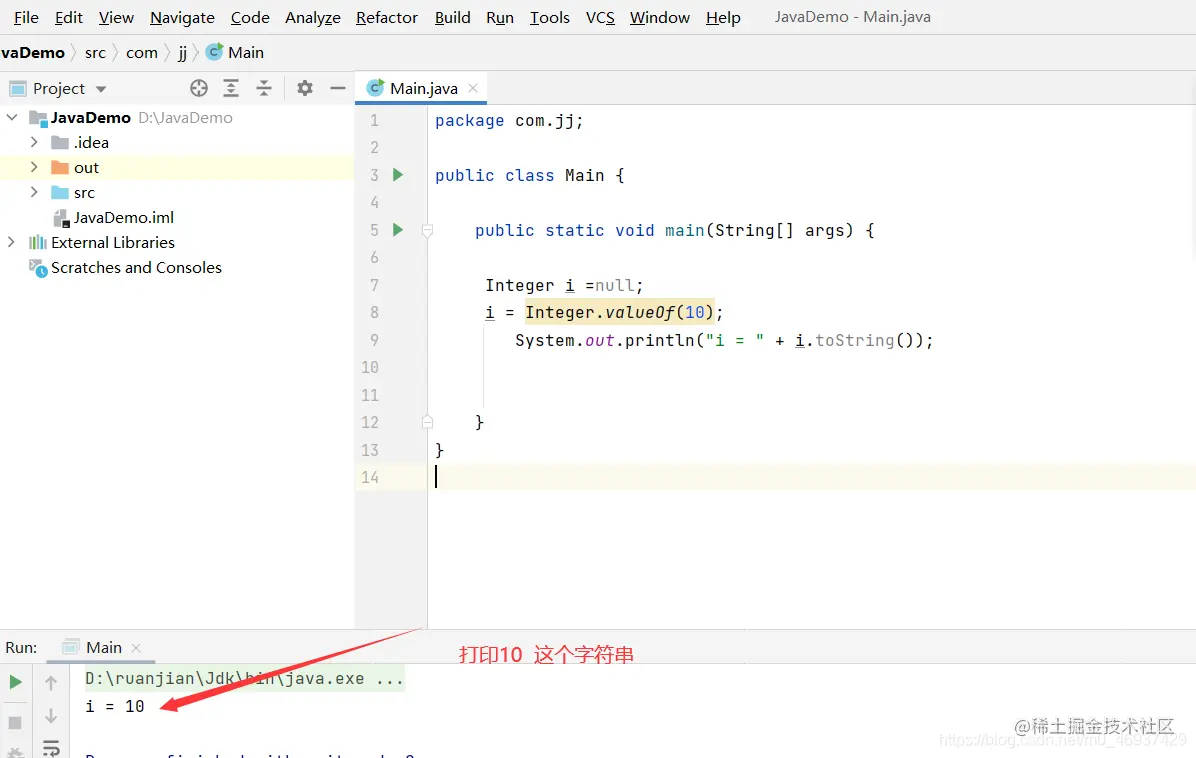The width and height of the screenshot is (1196, 758).
Task: Expand the .idea folder
Action: tap(34, 143)
